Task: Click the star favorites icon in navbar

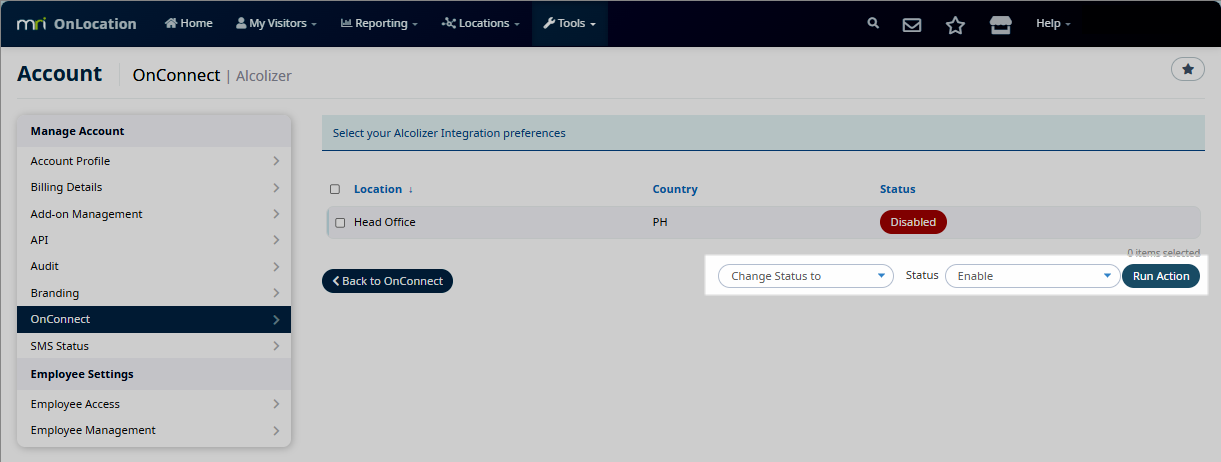Action: (x=955, y=24)
